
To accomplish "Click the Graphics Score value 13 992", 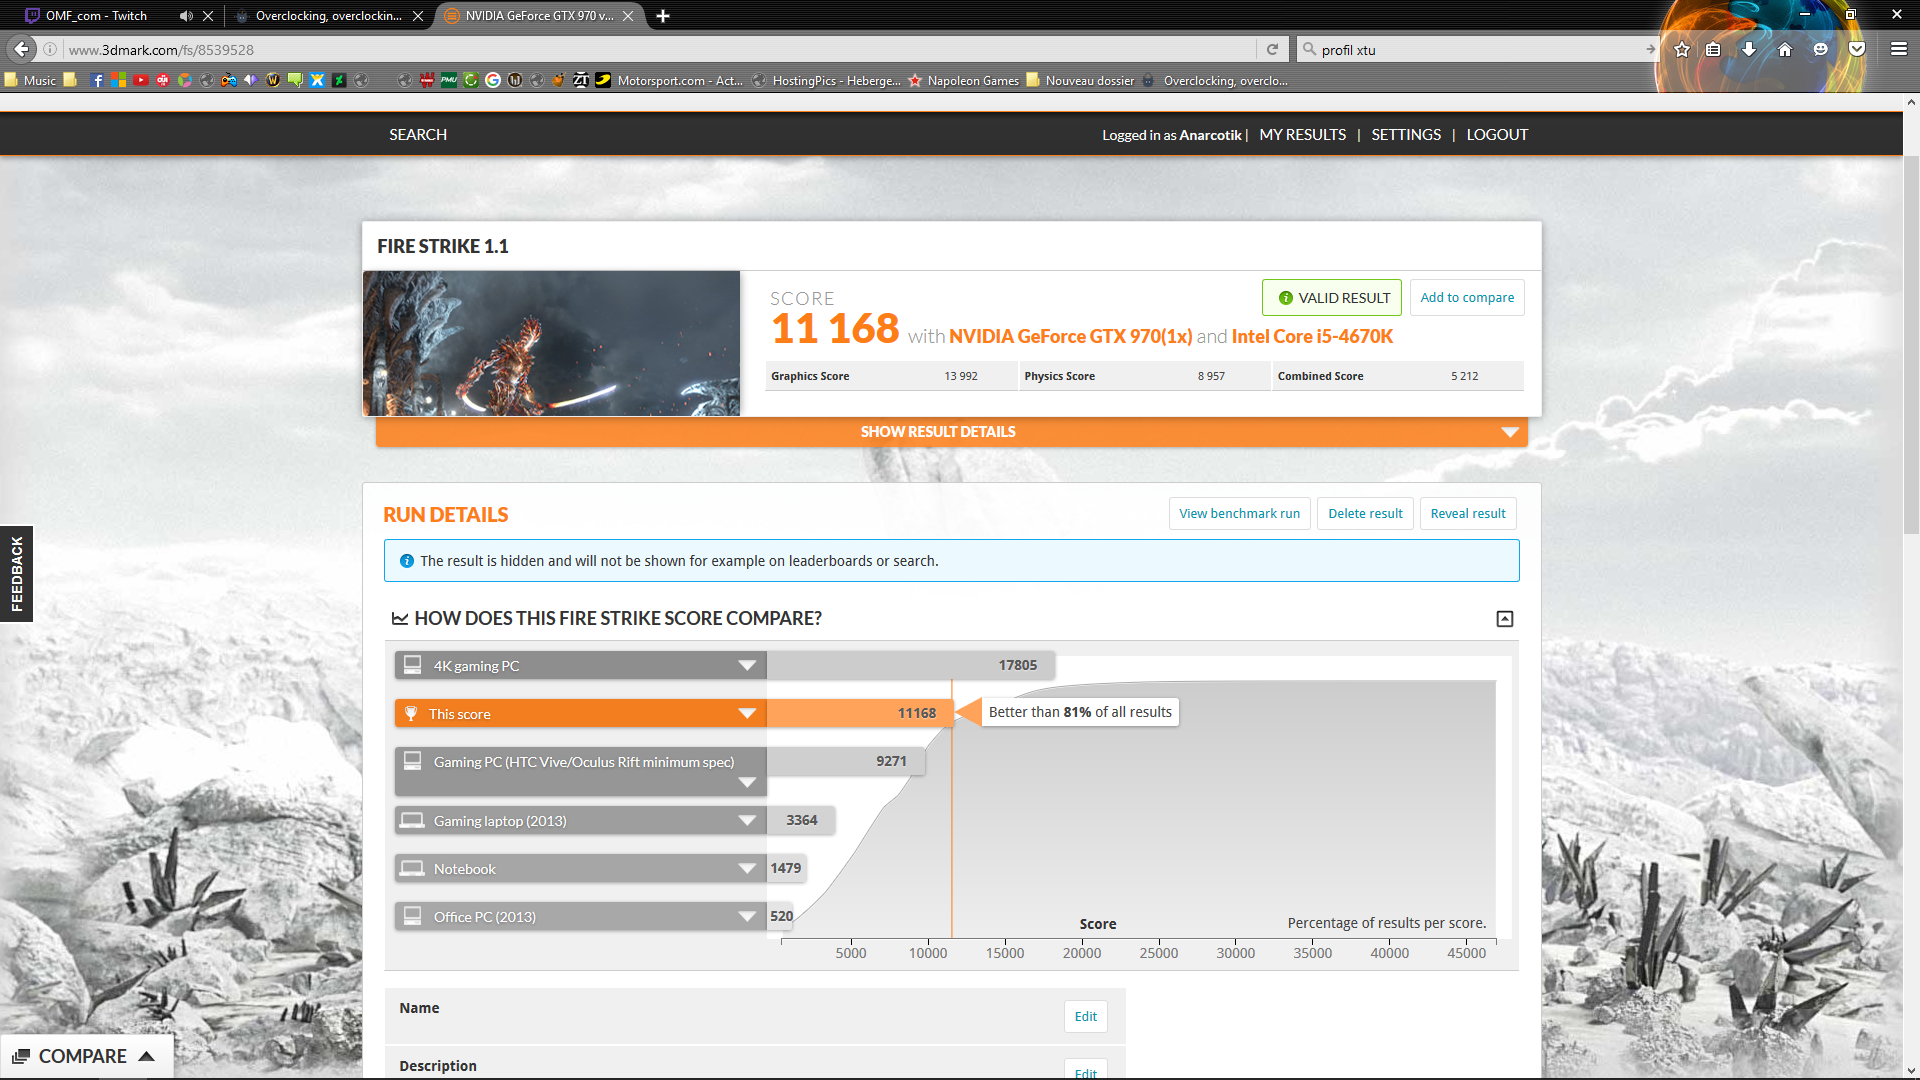I will click(960, 376).
